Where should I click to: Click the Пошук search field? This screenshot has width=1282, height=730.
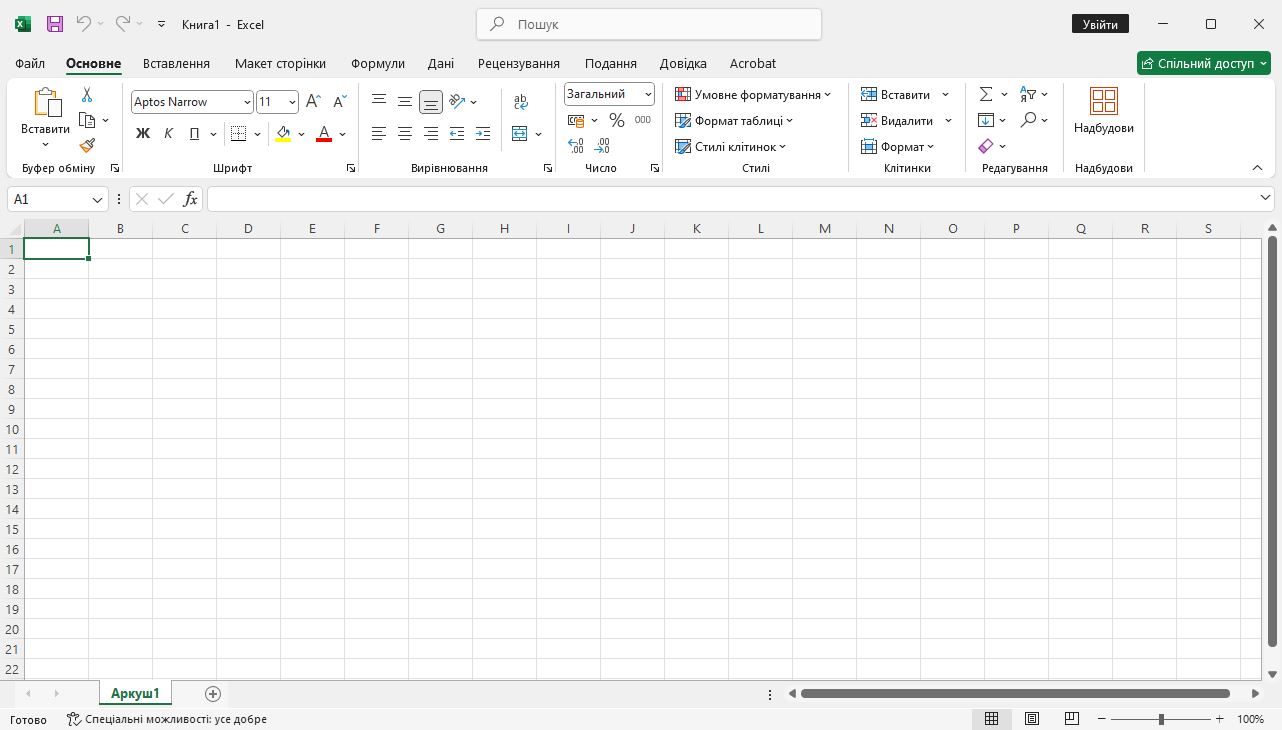tap(650, 24)
